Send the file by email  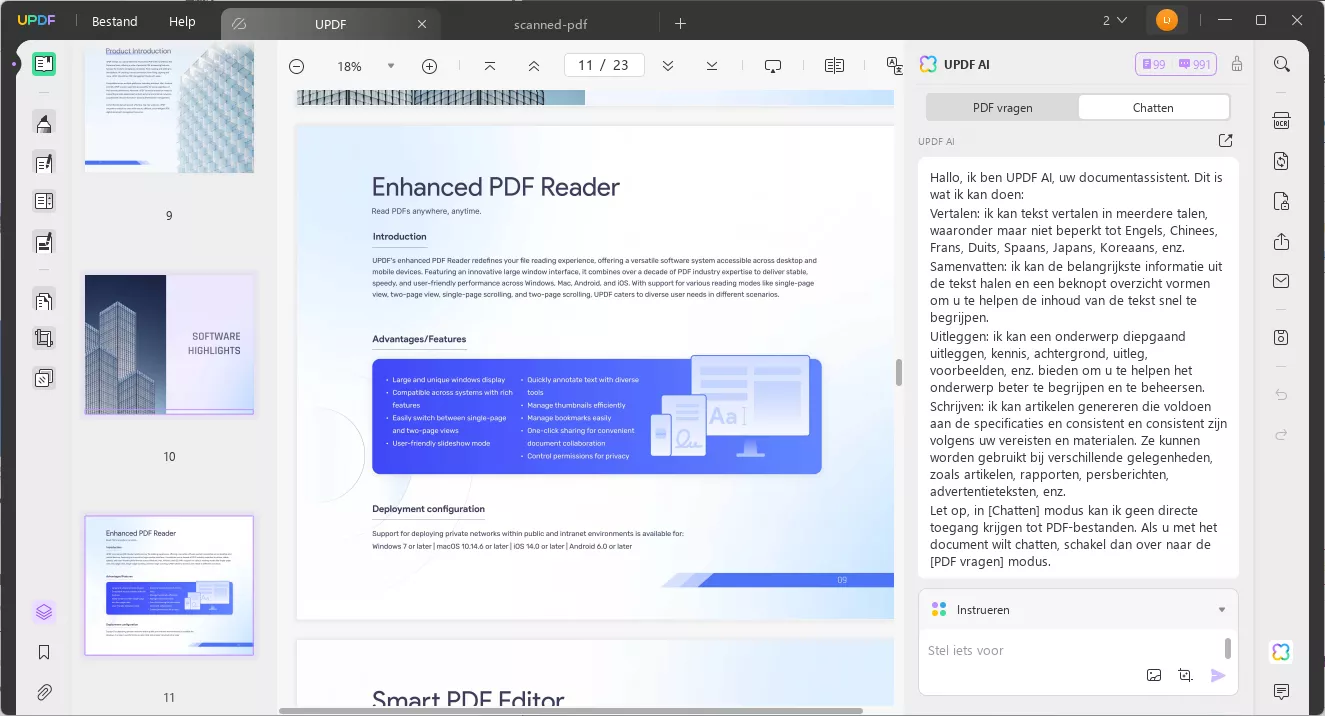pos(1282,281)
